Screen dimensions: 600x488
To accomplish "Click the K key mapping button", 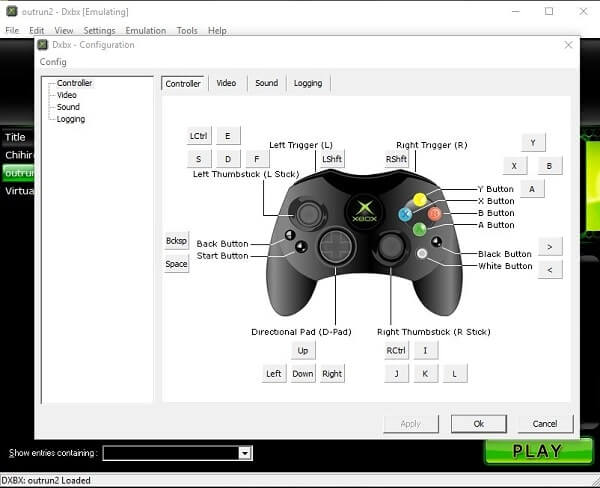I will 426,374.
